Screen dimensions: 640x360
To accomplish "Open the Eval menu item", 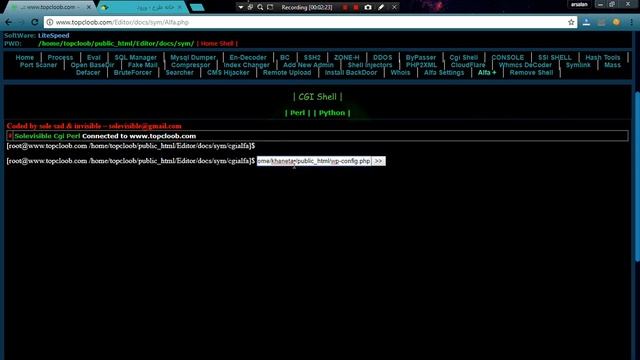I will click(93, 58).
